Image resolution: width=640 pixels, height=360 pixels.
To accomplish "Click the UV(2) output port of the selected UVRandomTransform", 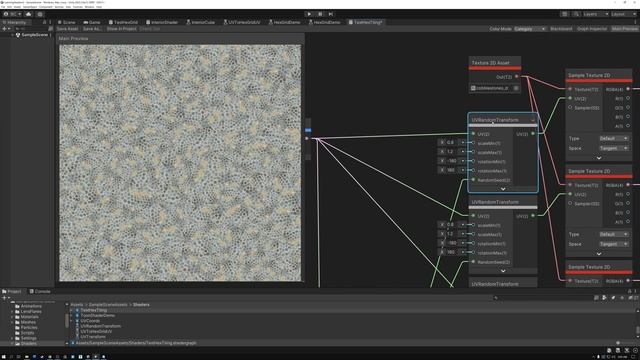I will point(533,134).
